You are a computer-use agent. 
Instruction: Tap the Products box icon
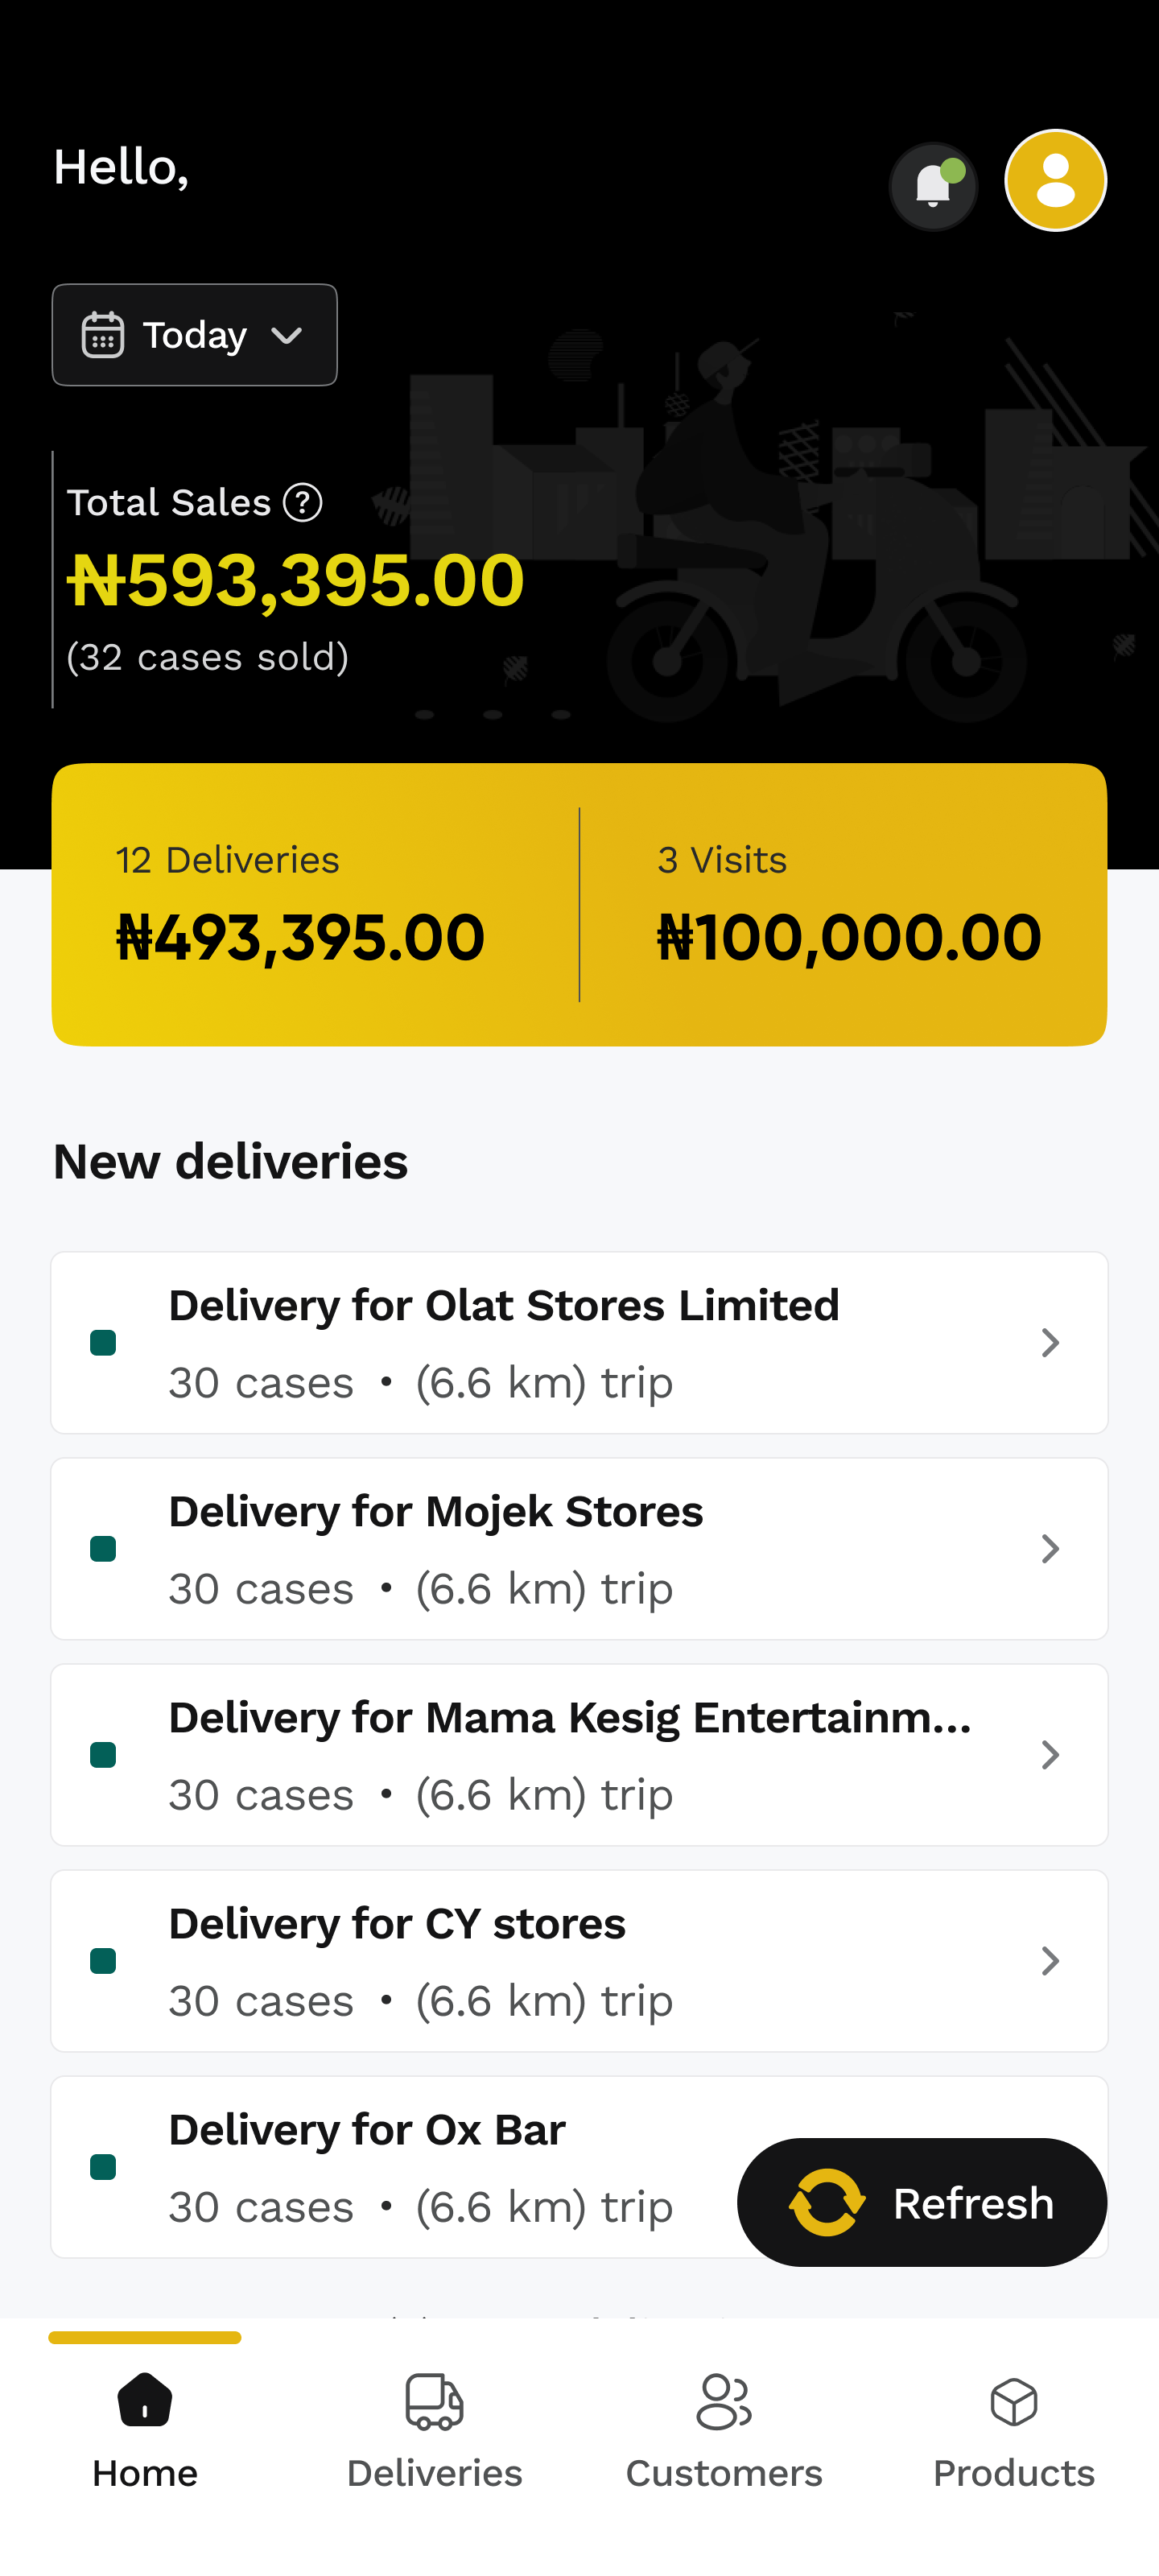point(1013,2402)
